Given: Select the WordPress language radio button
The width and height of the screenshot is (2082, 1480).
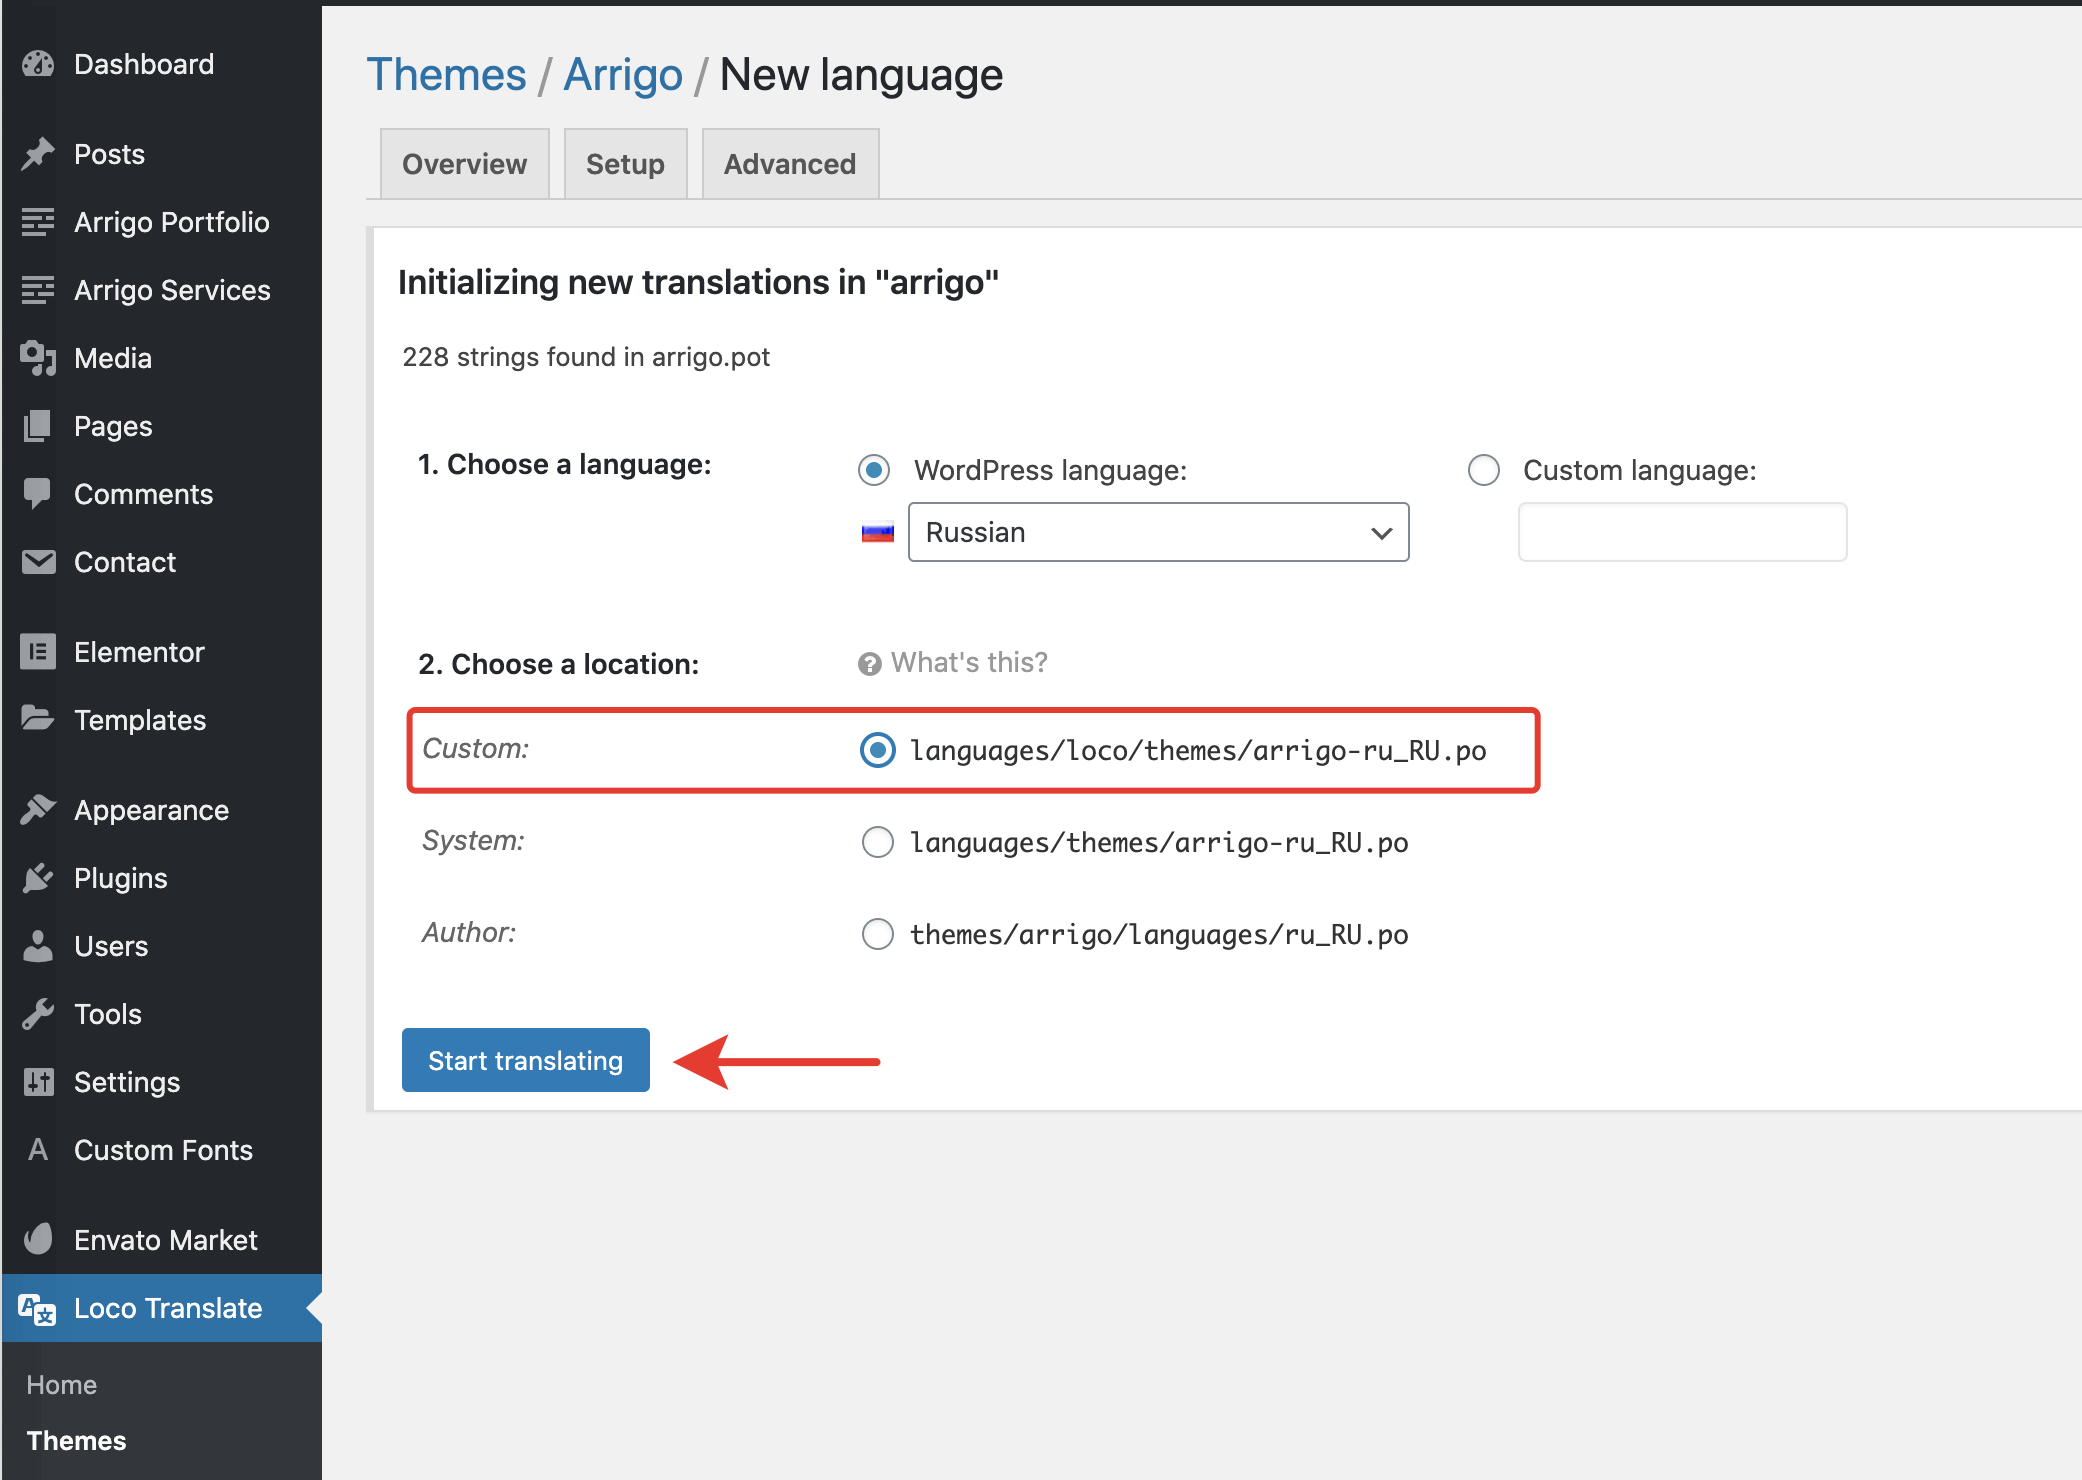Looking at the screenshot, I should pyautogui.click(x=874, y=470).
